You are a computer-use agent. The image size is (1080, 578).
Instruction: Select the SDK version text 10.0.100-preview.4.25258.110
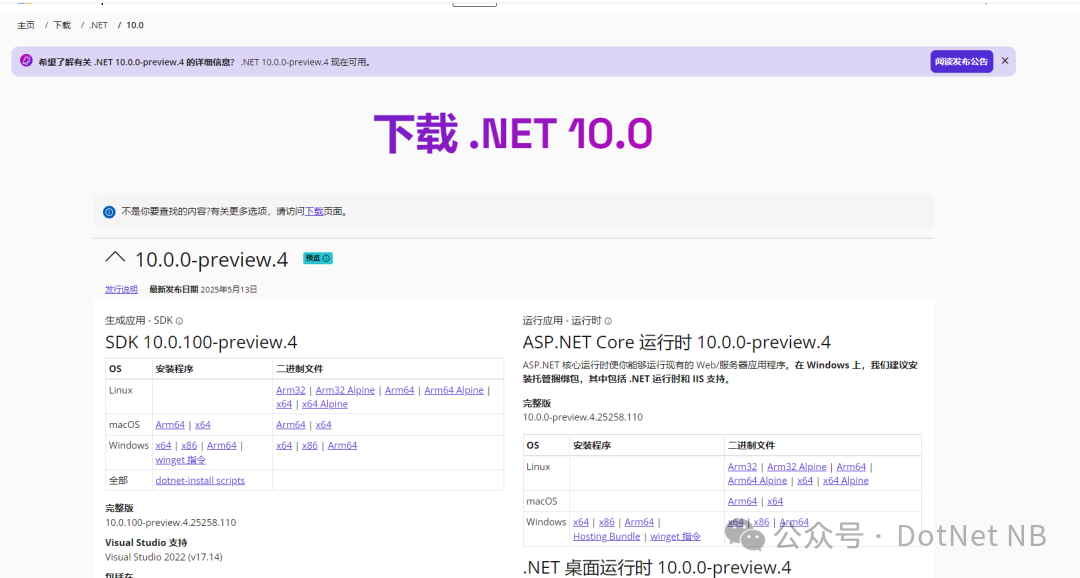click(171, 523)
